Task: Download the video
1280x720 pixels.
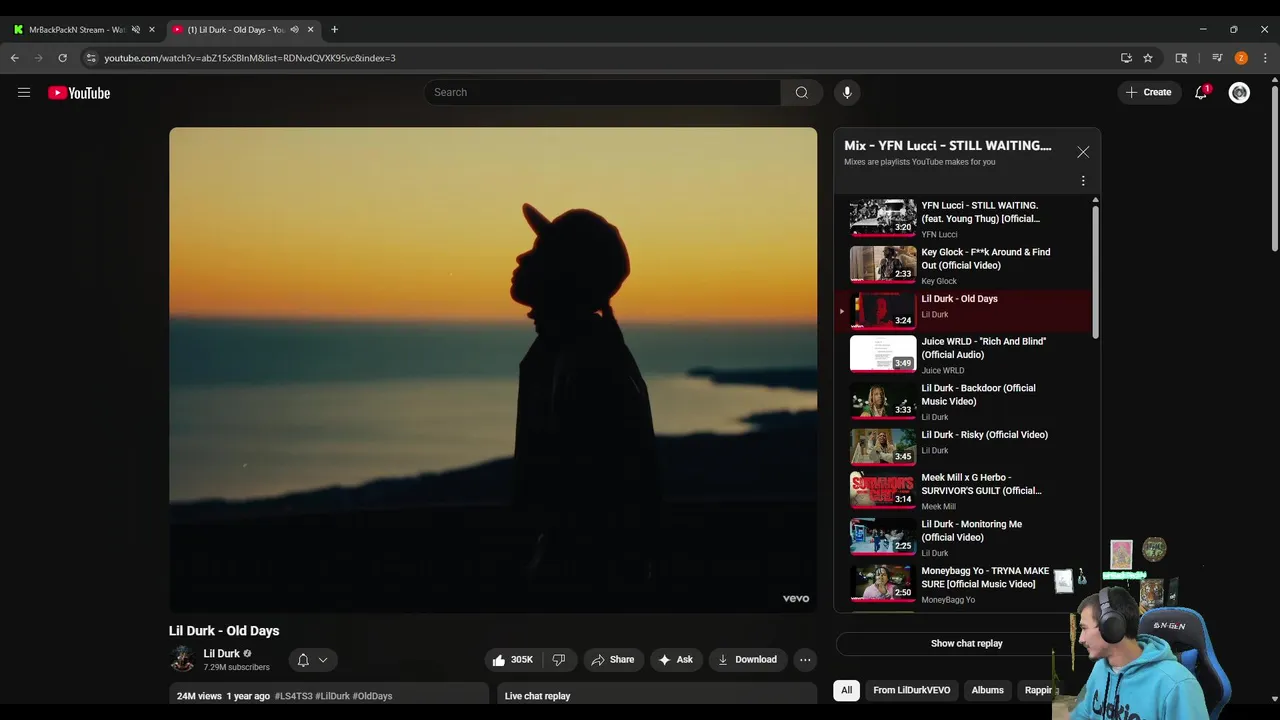Action: click(x=748, y=660)
